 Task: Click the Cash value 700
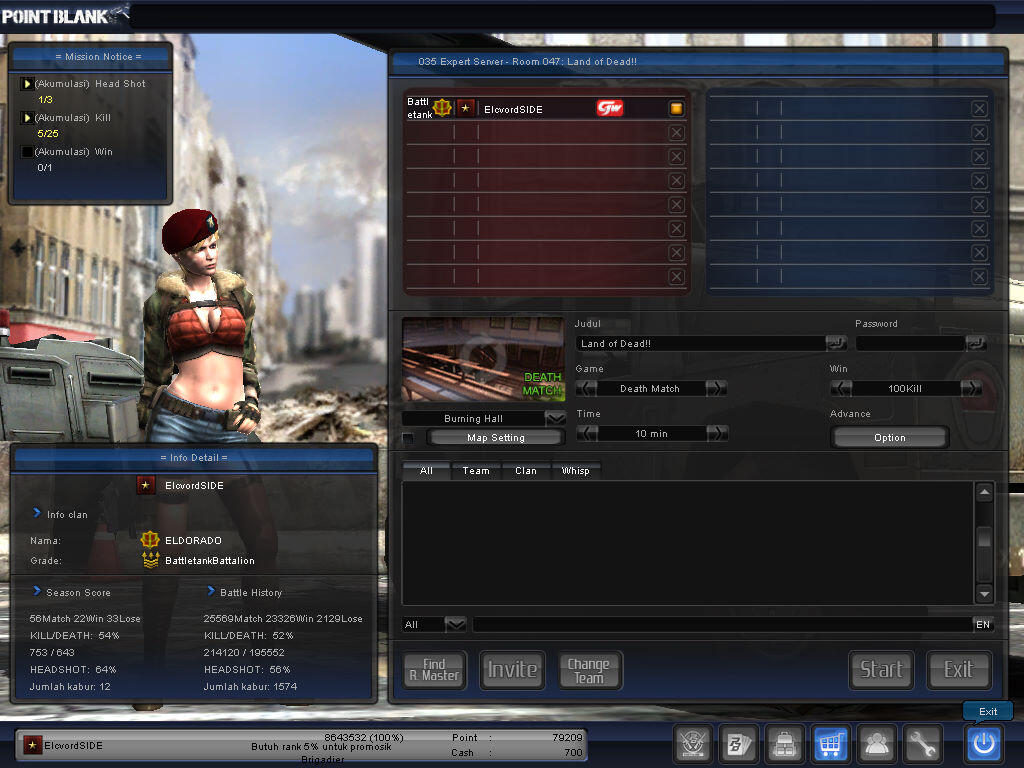(573, 752)
